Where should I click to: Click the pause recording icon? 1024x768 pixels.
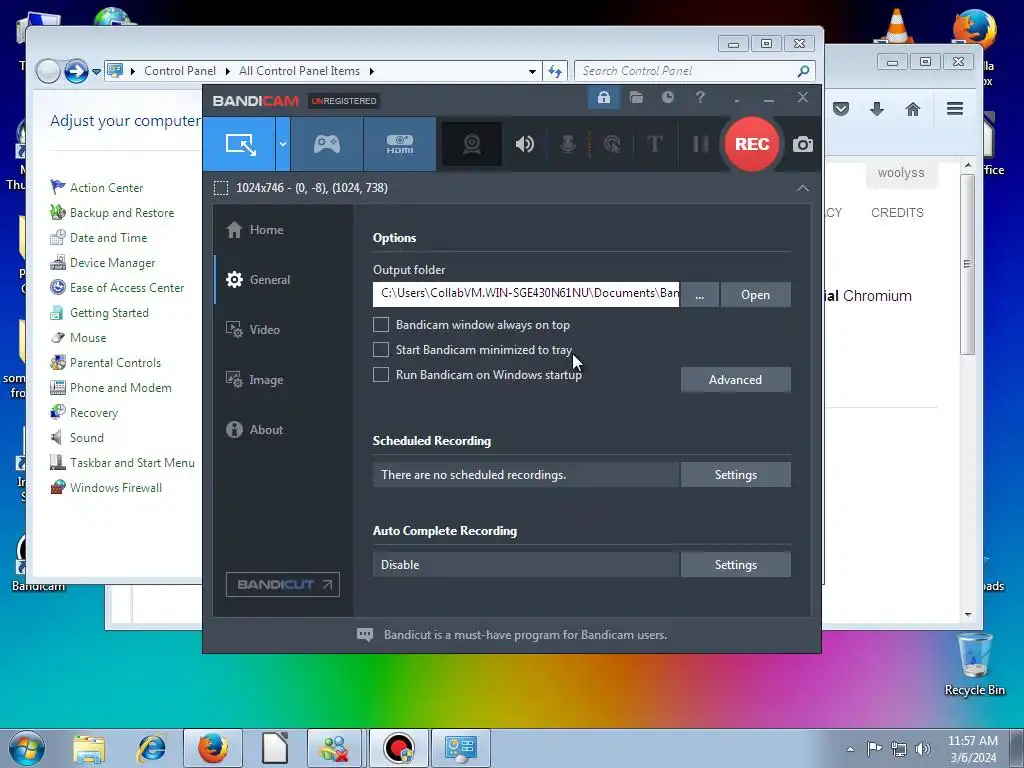click(x=701, y=144)
